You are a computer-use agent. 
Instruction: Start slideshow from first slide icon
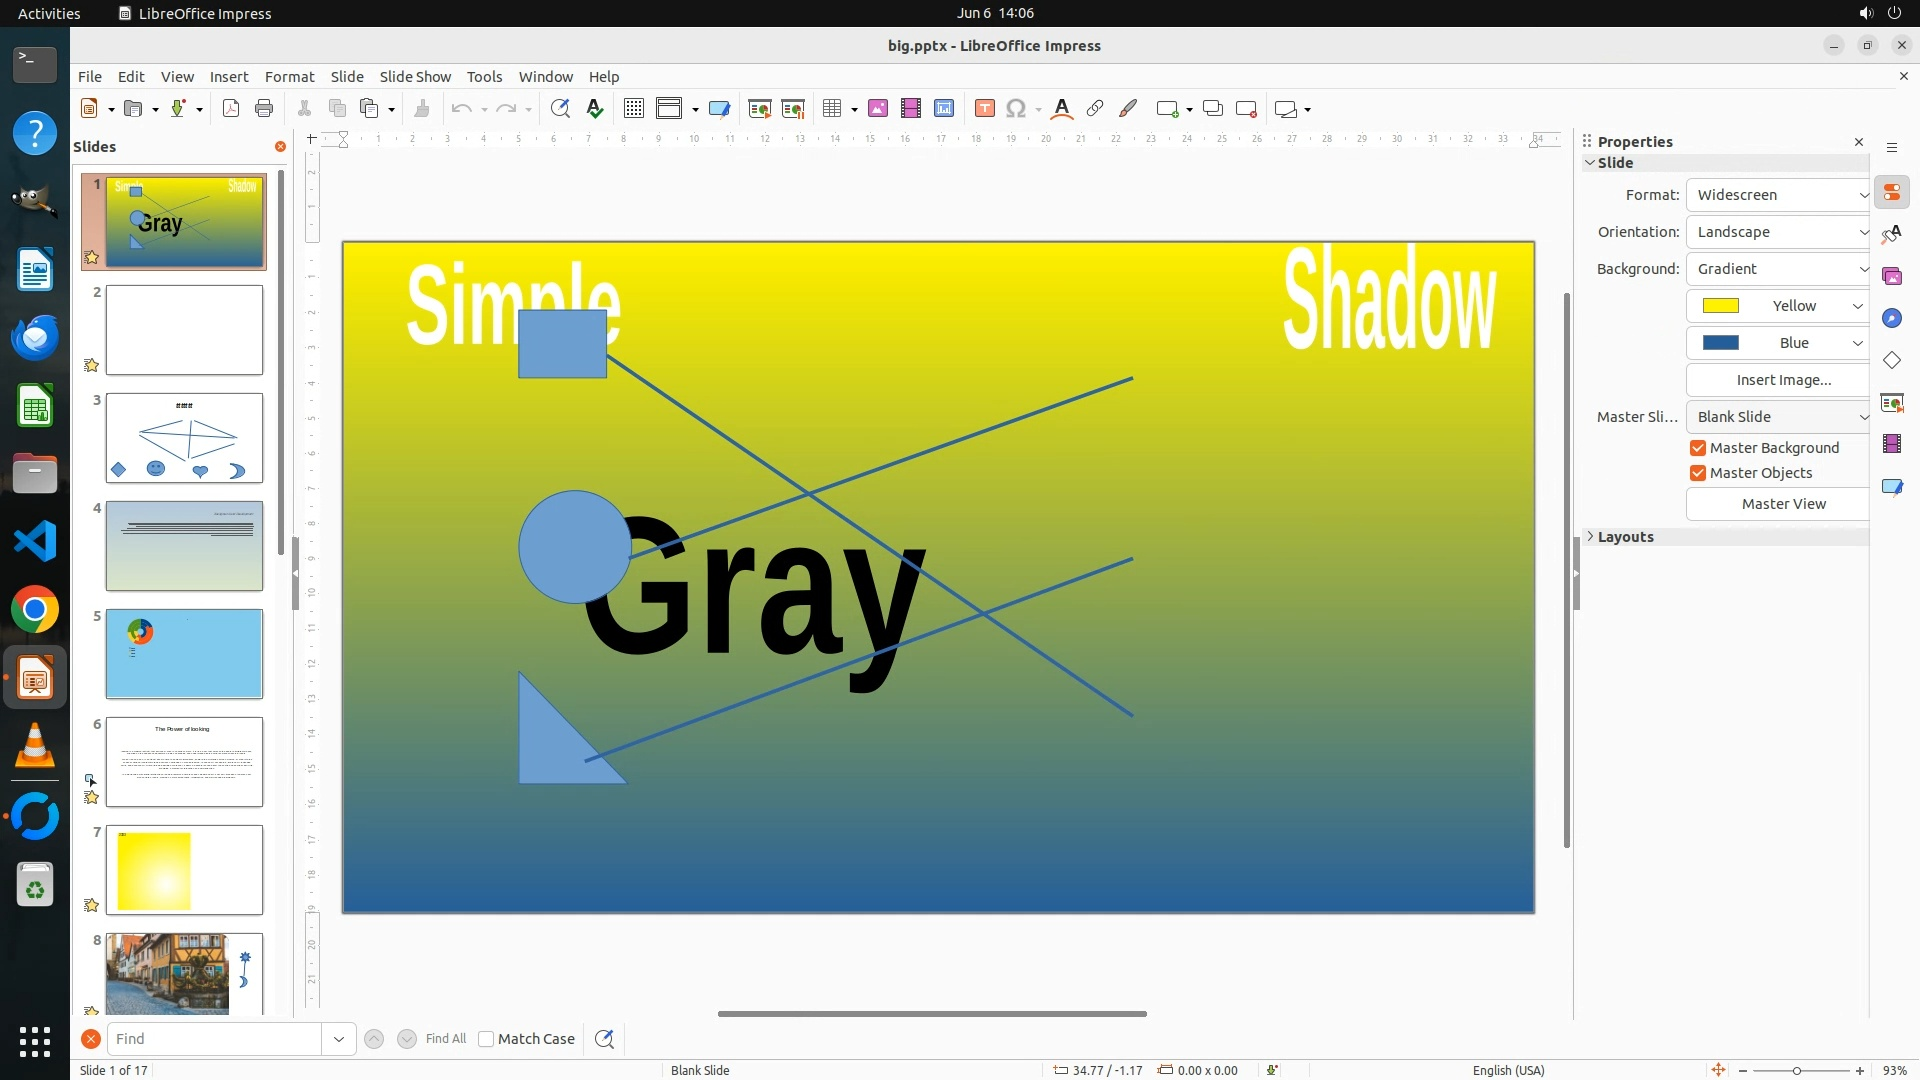759,109
